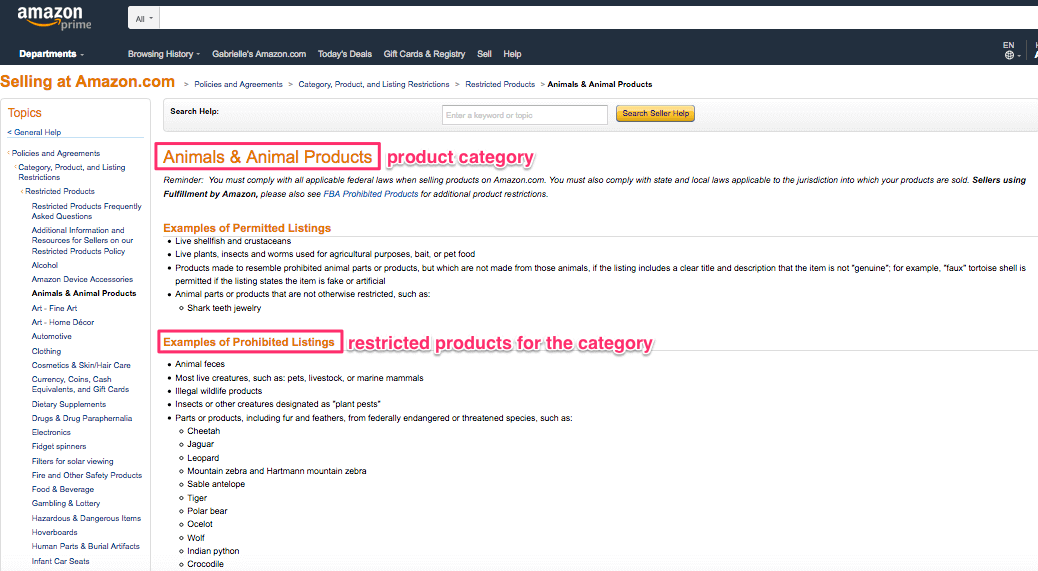Go to Restricted Products breadcrumb
This screenshot has width=1038, height=571.
tap(500, 85)
